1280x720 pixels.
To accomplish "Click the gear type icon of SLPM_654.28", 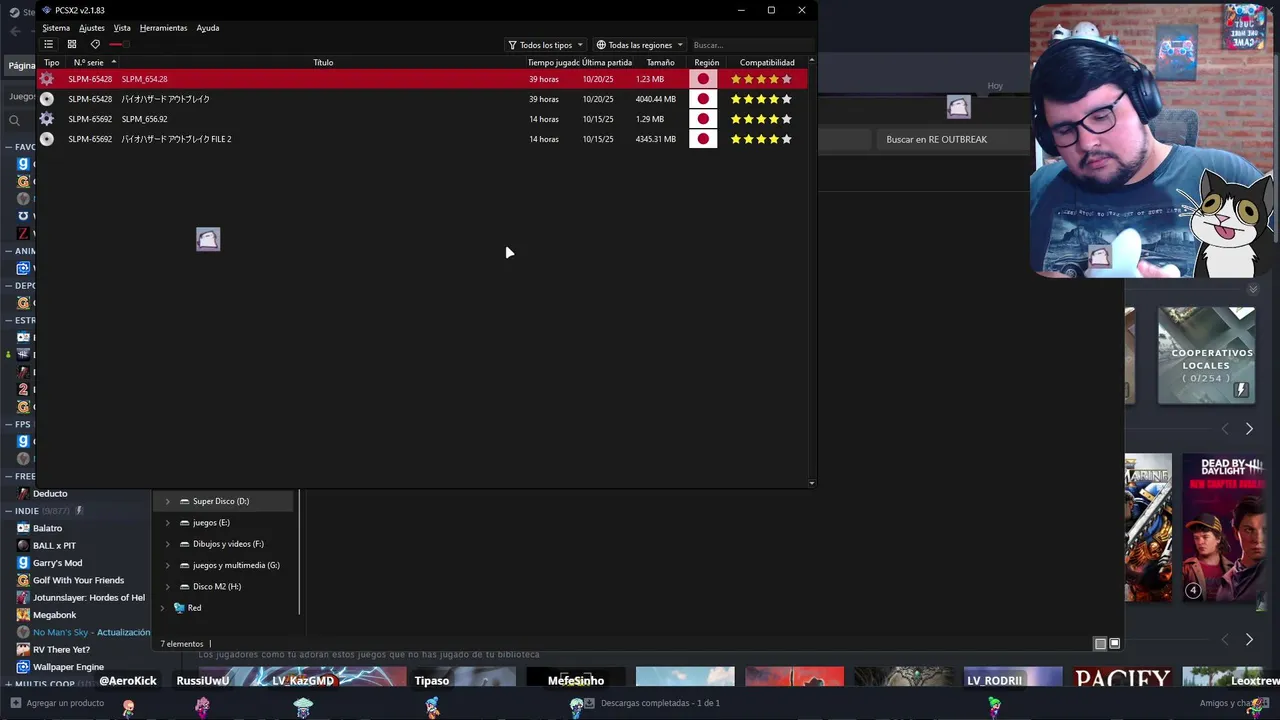I will click(x=47, y=79).
